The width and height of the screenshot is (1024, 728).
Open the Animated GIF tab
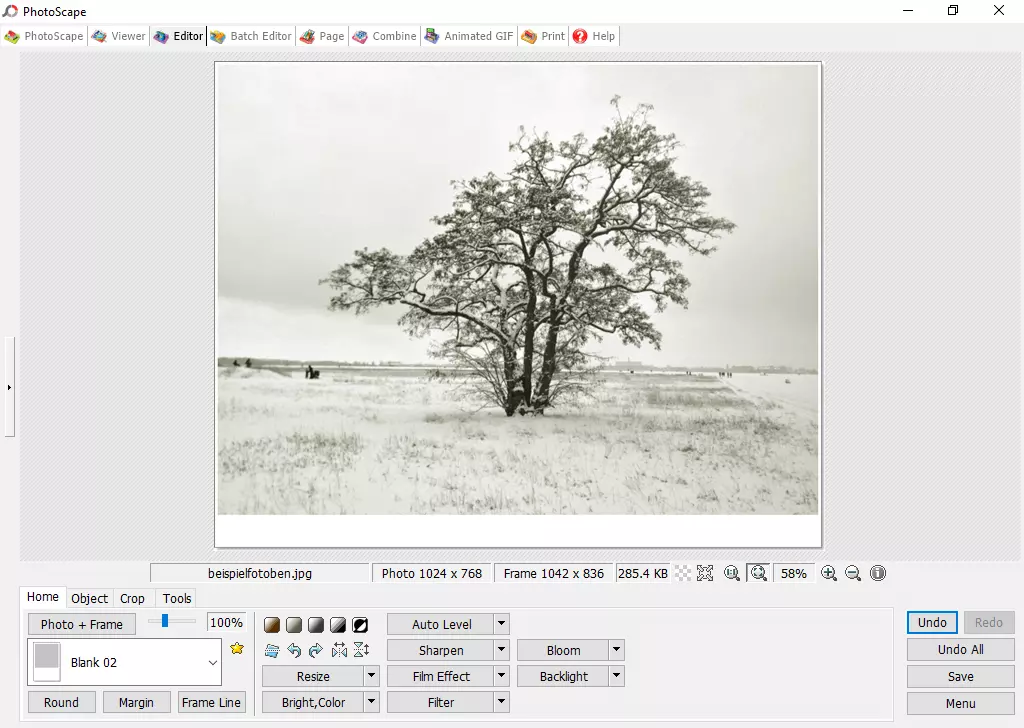tap(469, 36)
